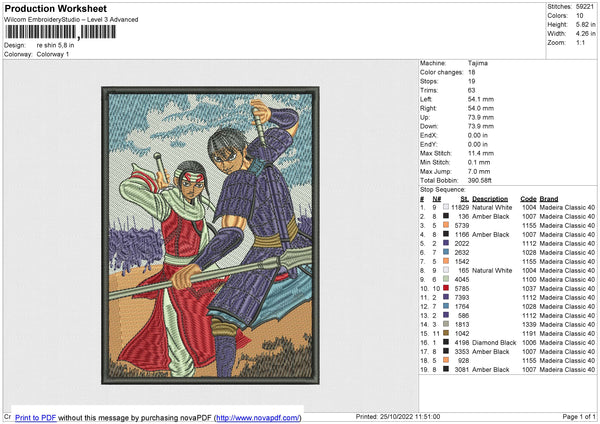Click 'Wilcom EmbroideryStudio – Level 3 Advanced' text
The image size is (600, 424).
(71, 20)
